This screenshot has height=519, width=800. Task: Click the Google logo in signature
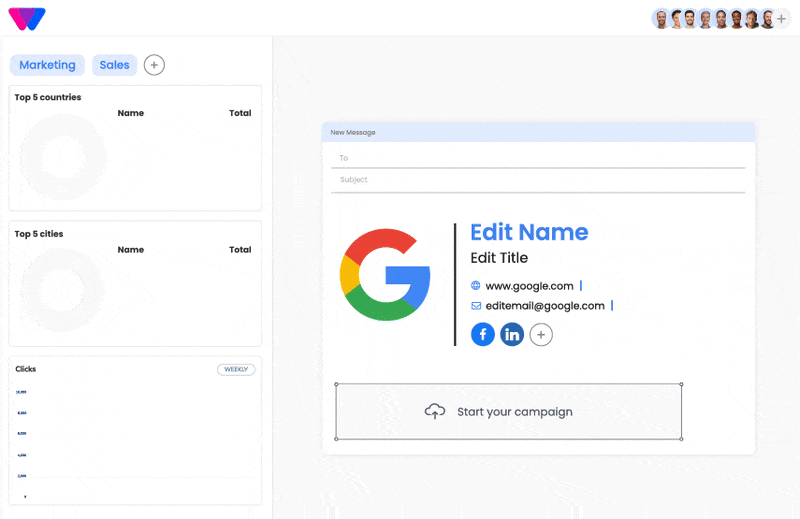[x=385, y=274]
